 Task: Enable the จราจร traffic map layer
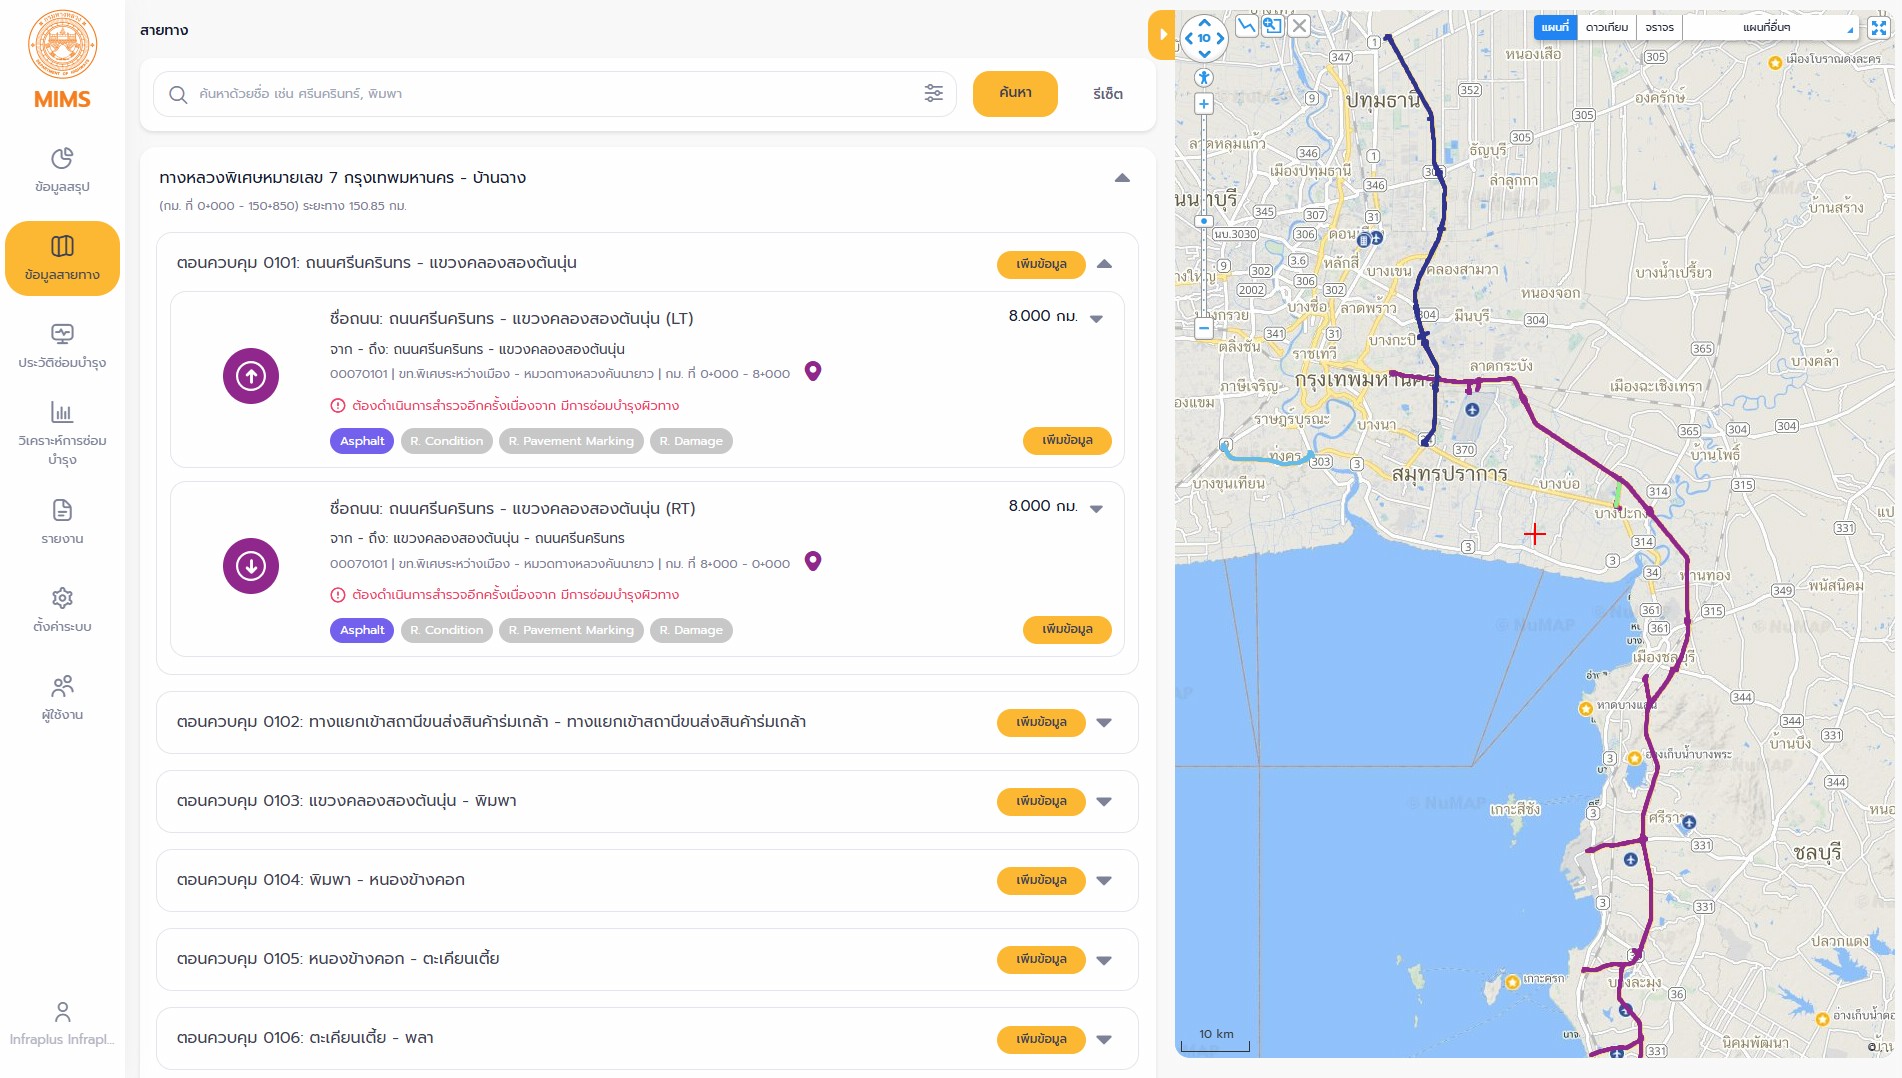(1659, 28)
